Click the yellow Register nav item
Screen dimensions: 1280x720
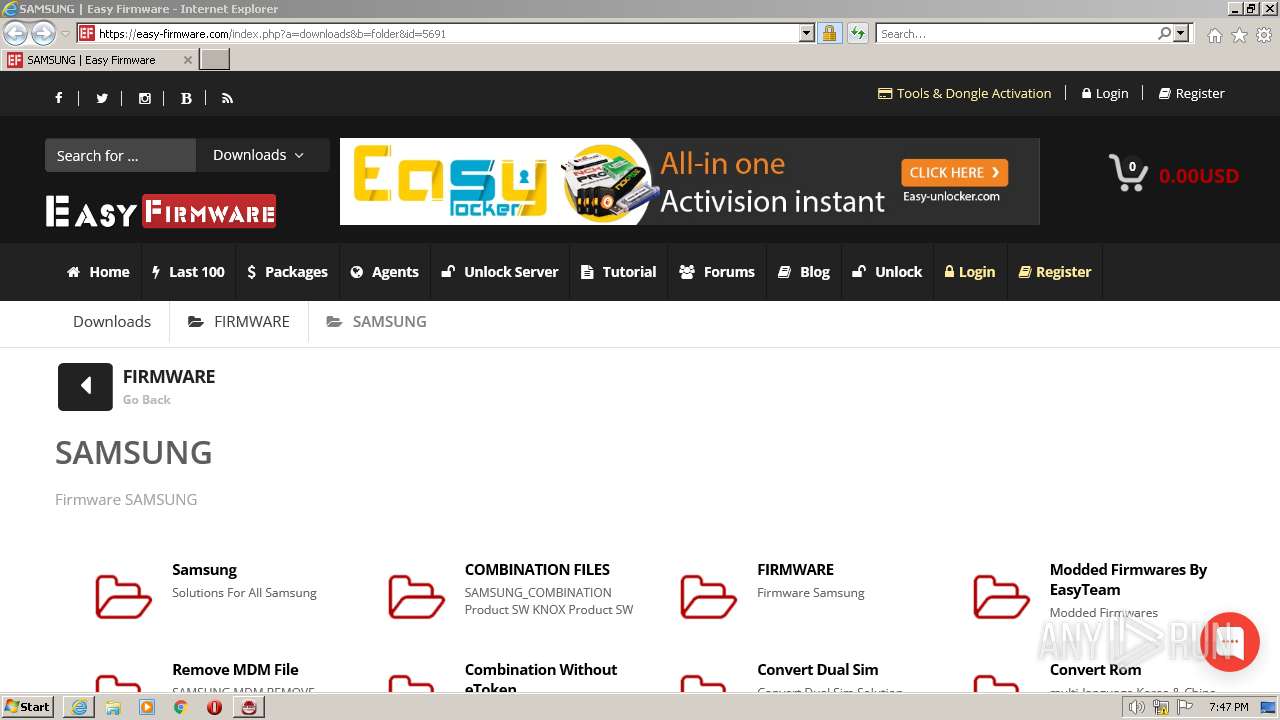(1055, 272)
